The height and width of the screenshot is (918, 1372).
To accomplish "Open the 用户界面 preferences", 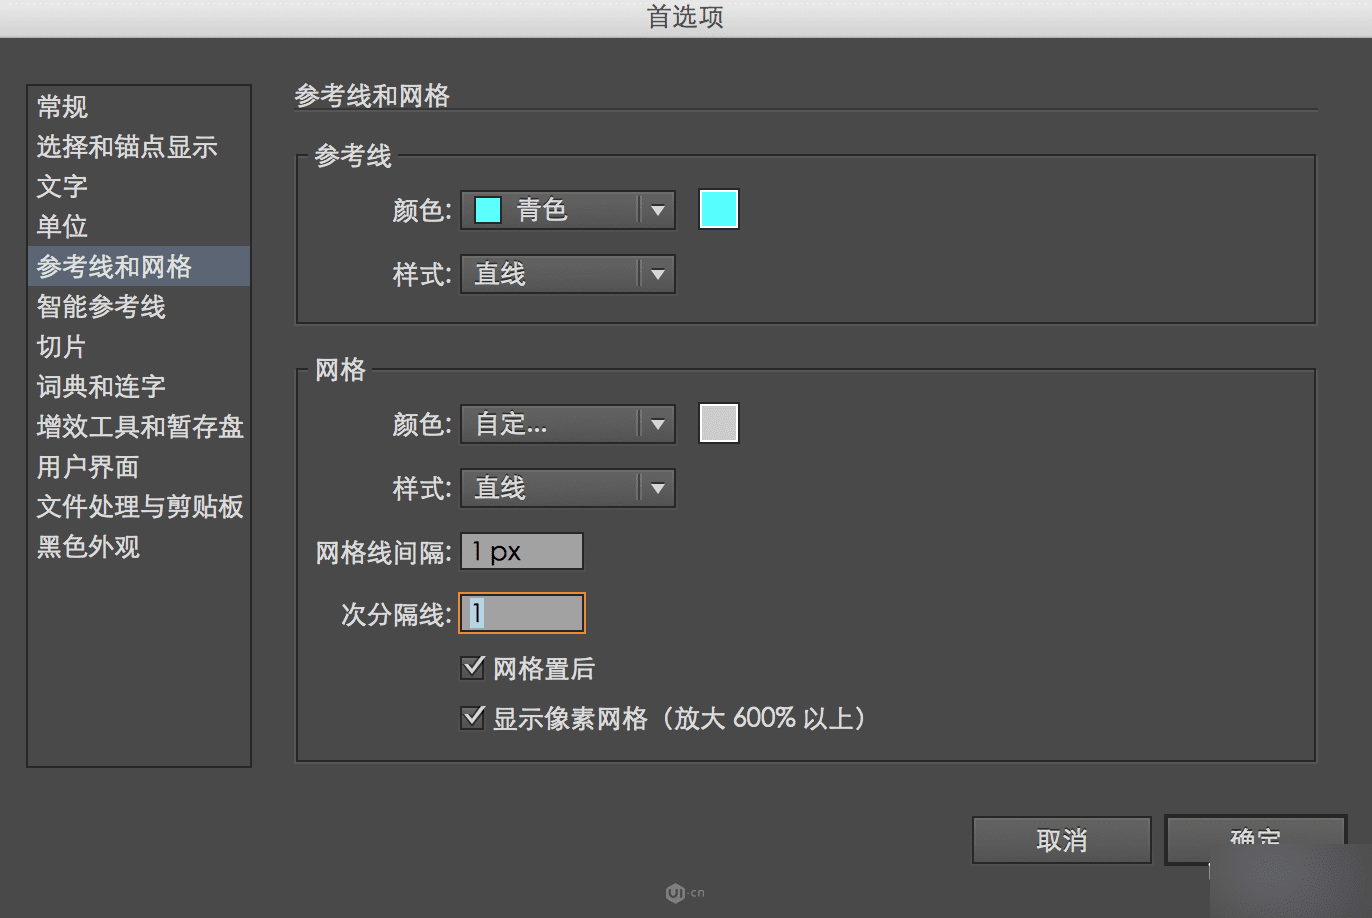I will [x=88, y=467].
